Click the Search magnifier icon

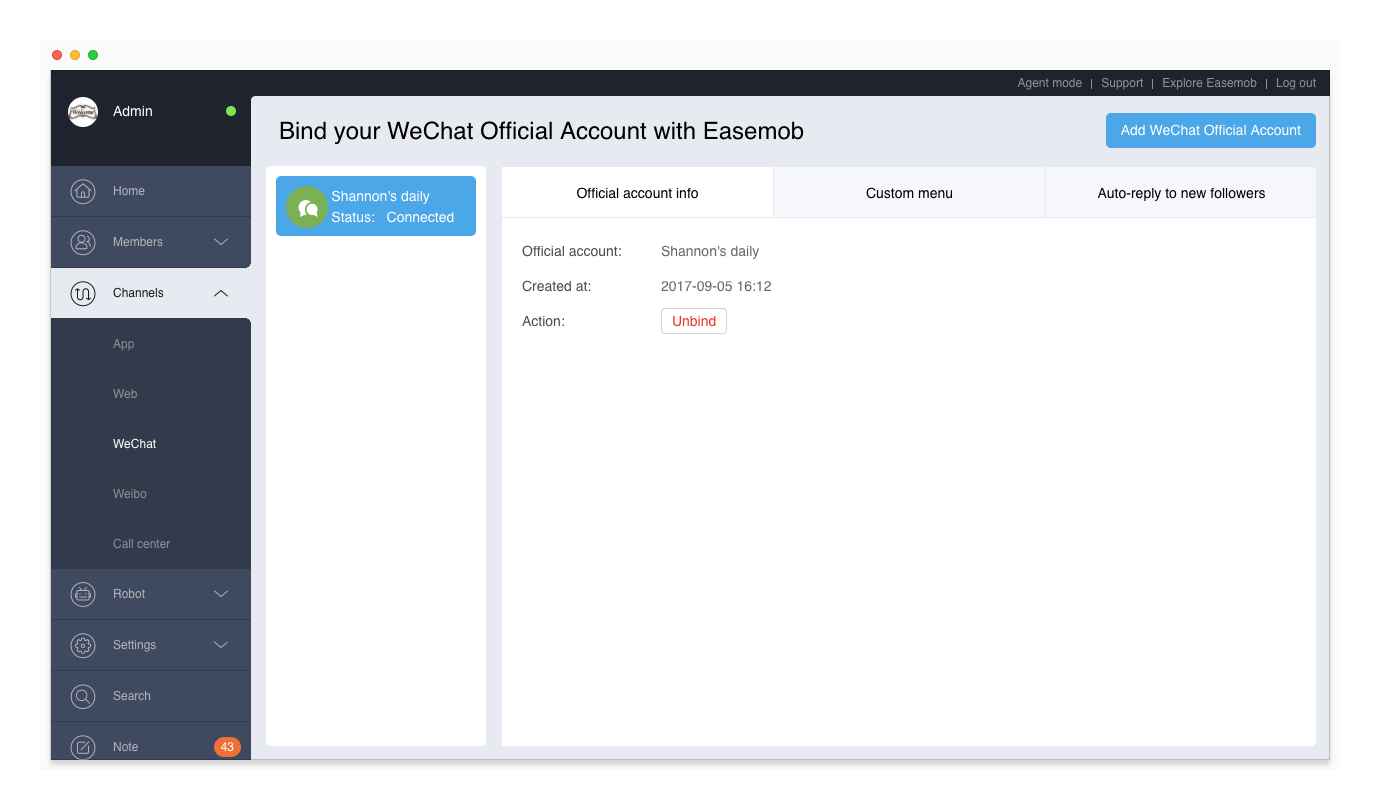click(x=83, y=696)
